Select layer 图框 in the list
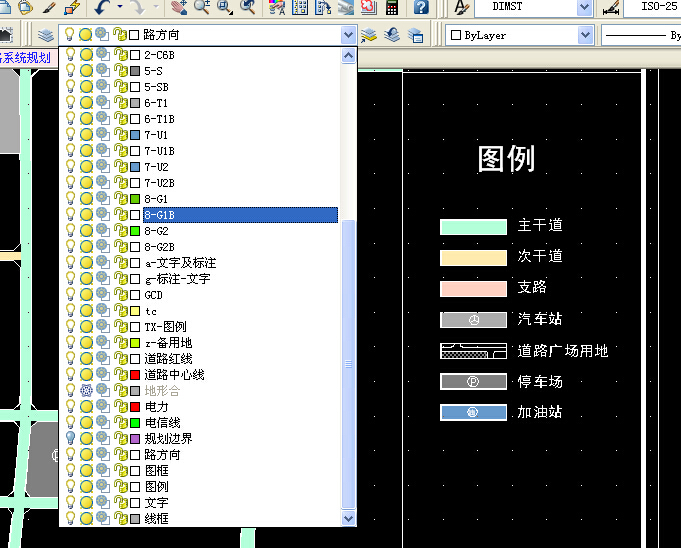 click(156, 470)
